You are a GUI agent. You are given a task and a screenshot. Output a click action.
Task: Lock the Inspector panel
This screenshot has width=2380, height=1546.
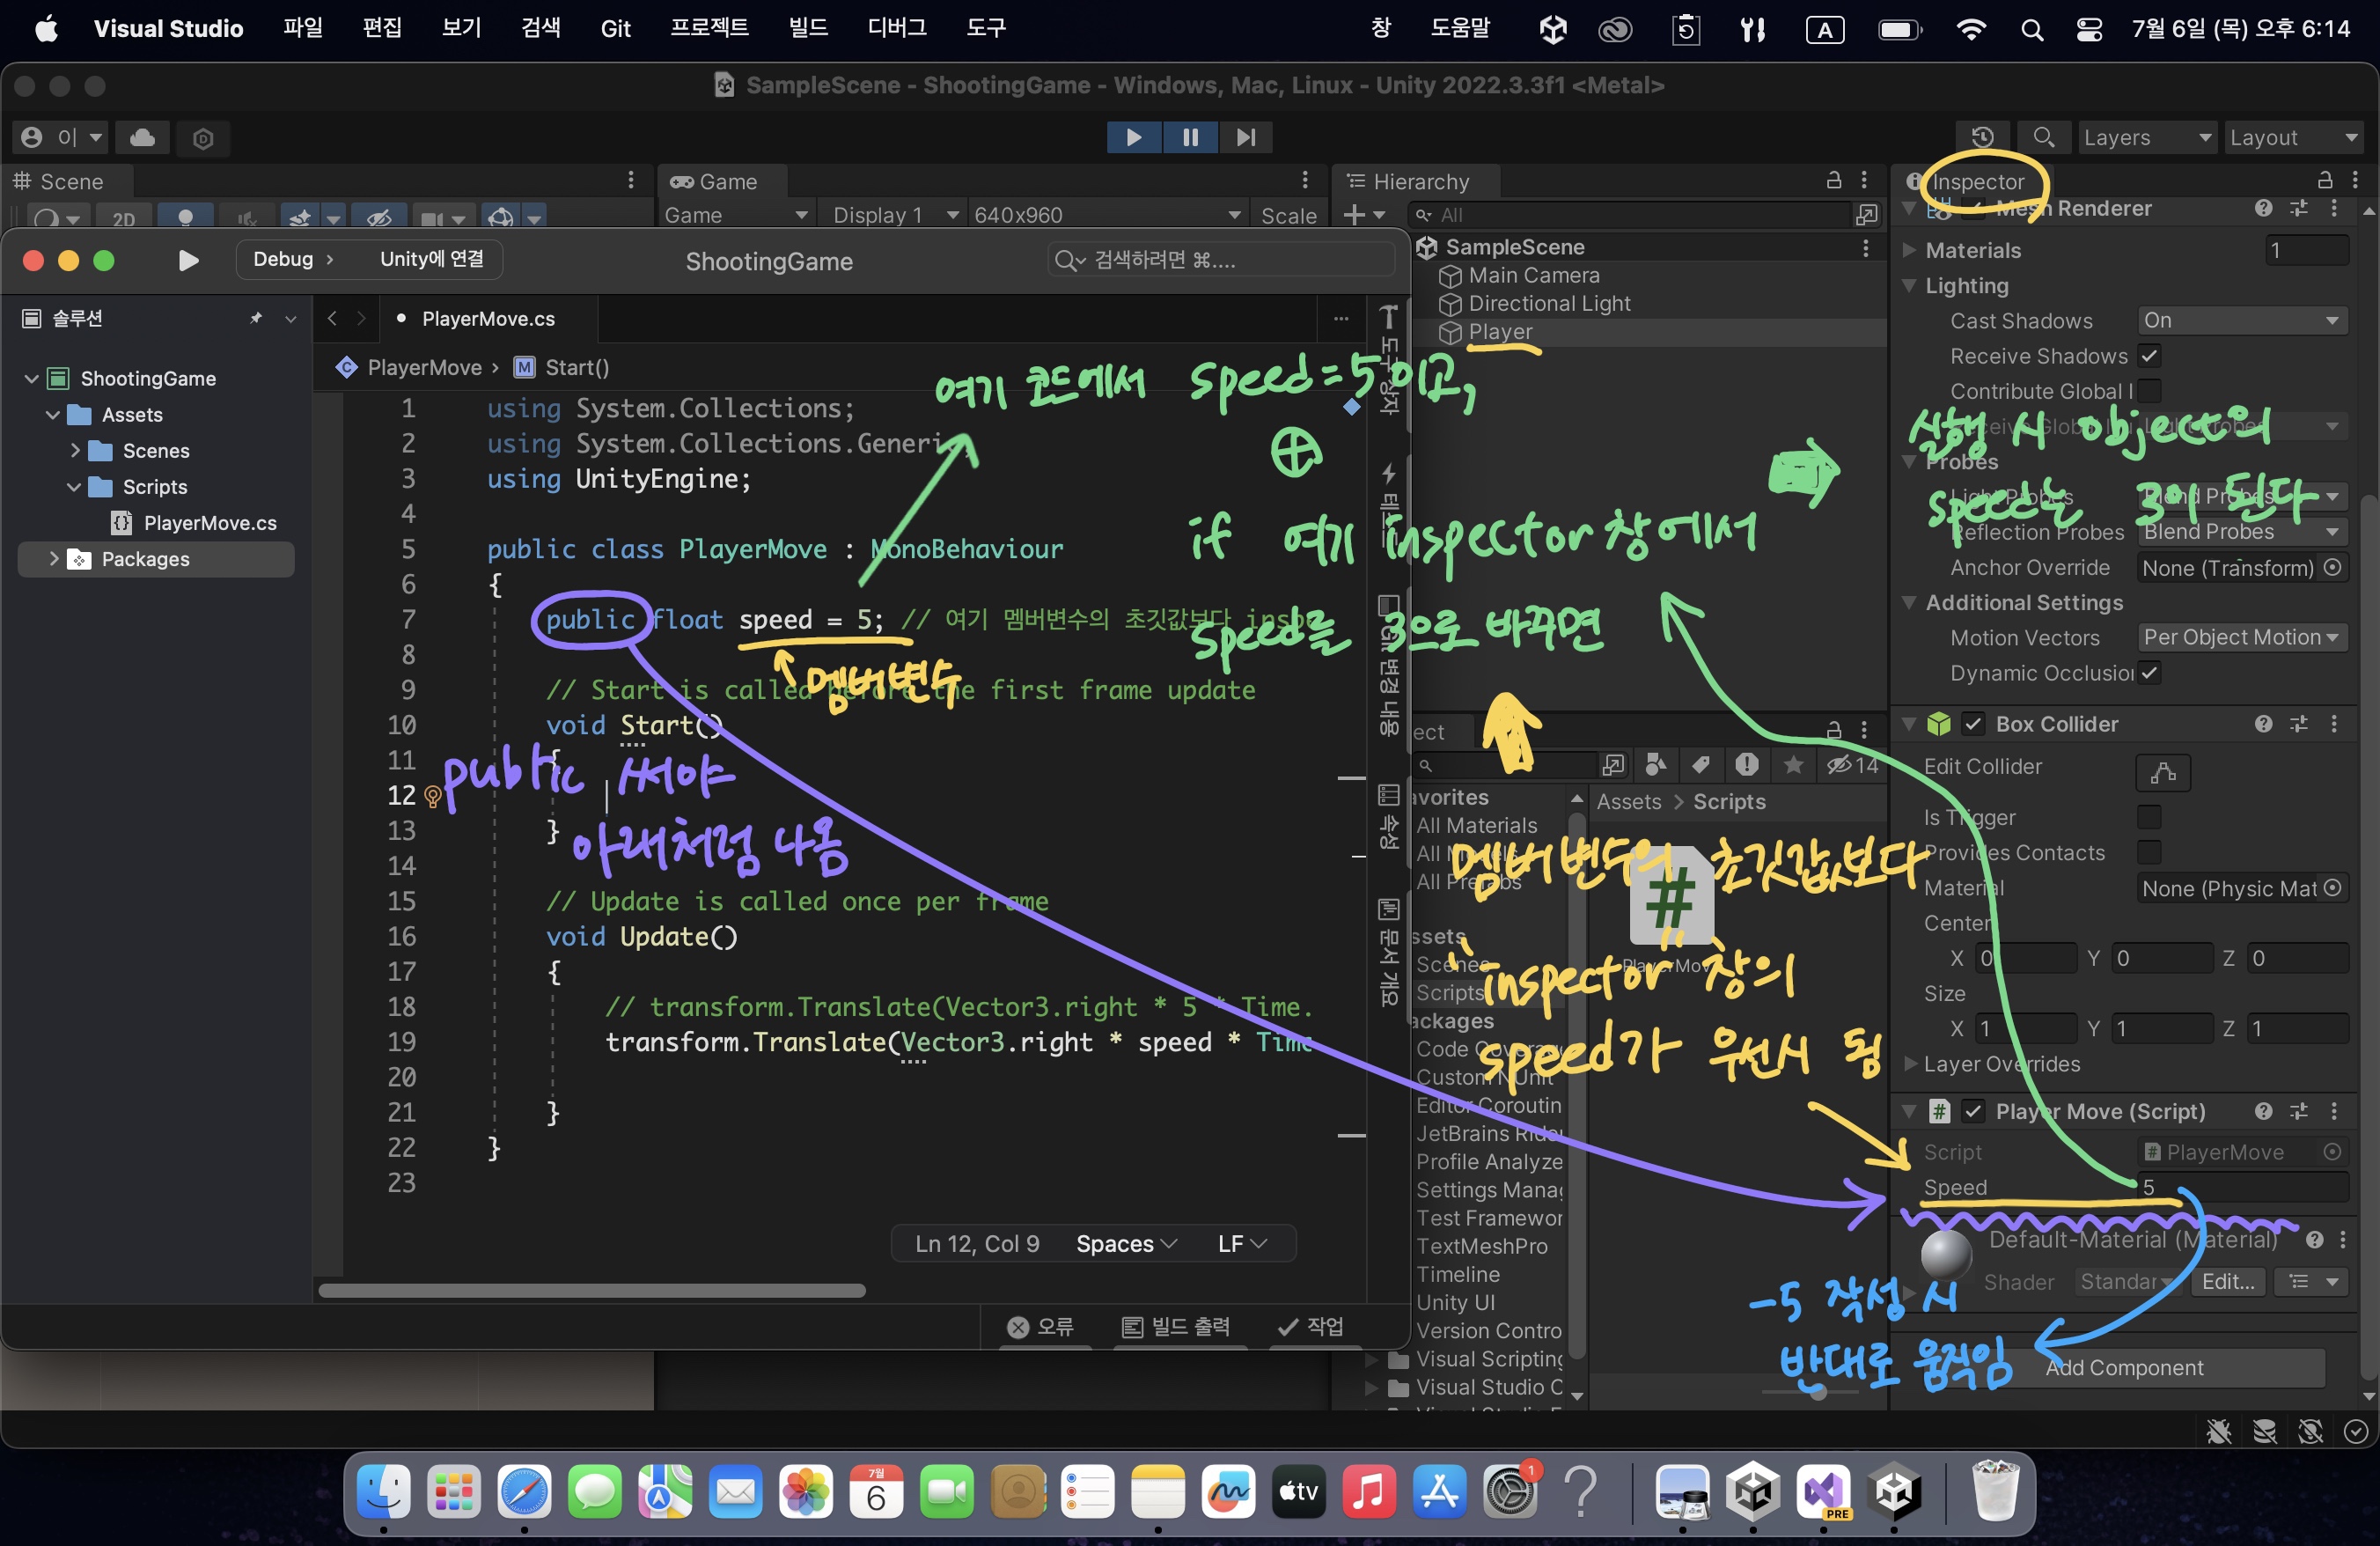[2325, 181]
